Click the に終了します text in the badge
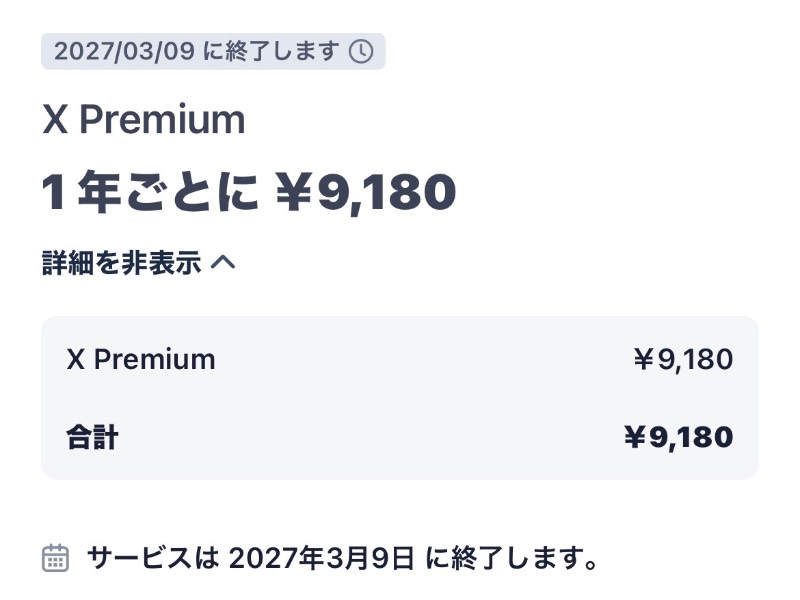The image size is (800, 600). (271, 52)
